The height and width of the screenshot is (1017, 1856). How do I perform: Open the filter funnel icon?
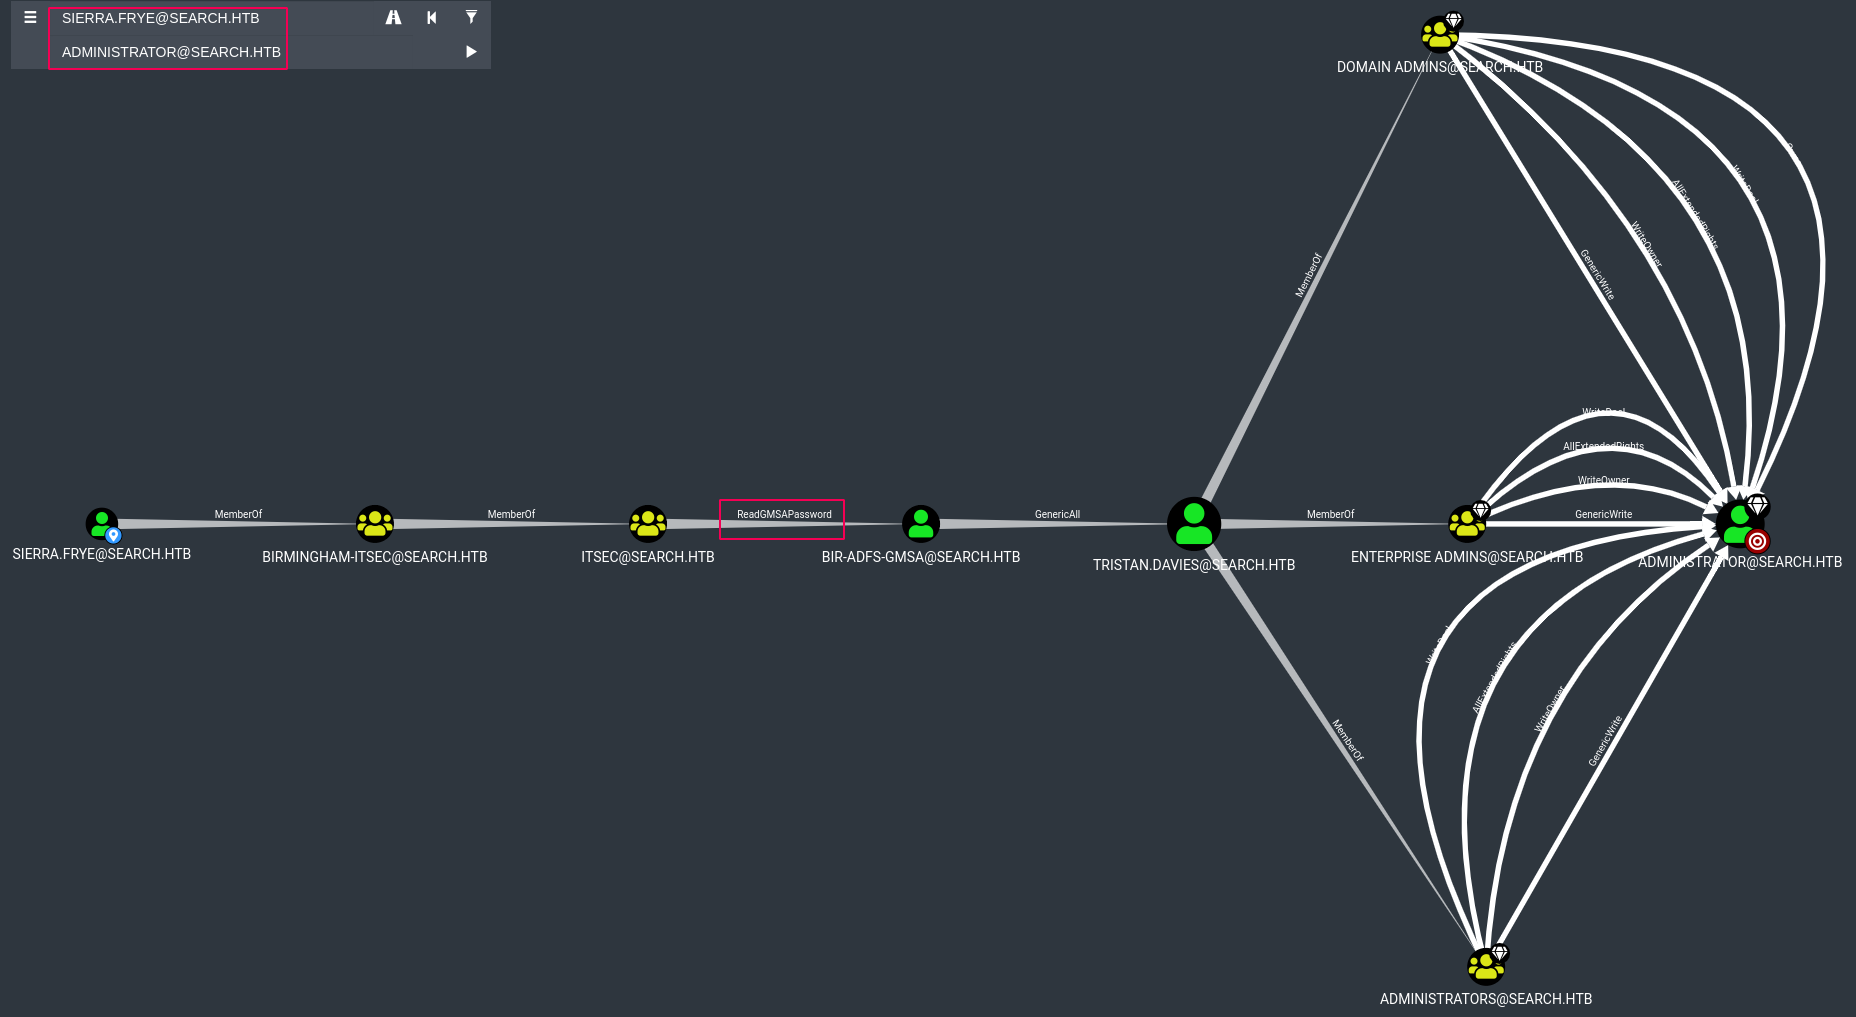coord(471,18)
